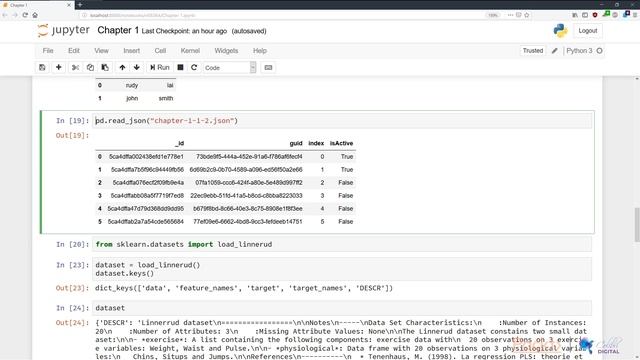Click the 'smith' cell in table
The height and width of the screenshot is (360, 640).
point(166,98)
